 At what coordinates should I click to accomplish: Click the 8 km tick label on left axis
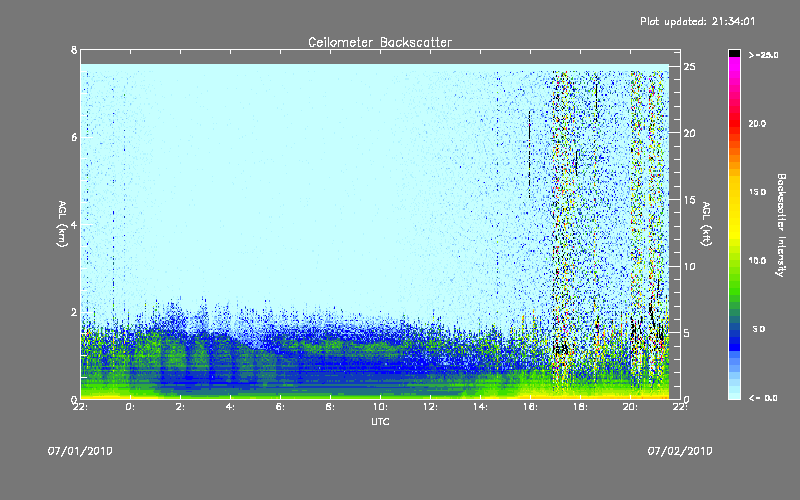(x=74, y=50)
